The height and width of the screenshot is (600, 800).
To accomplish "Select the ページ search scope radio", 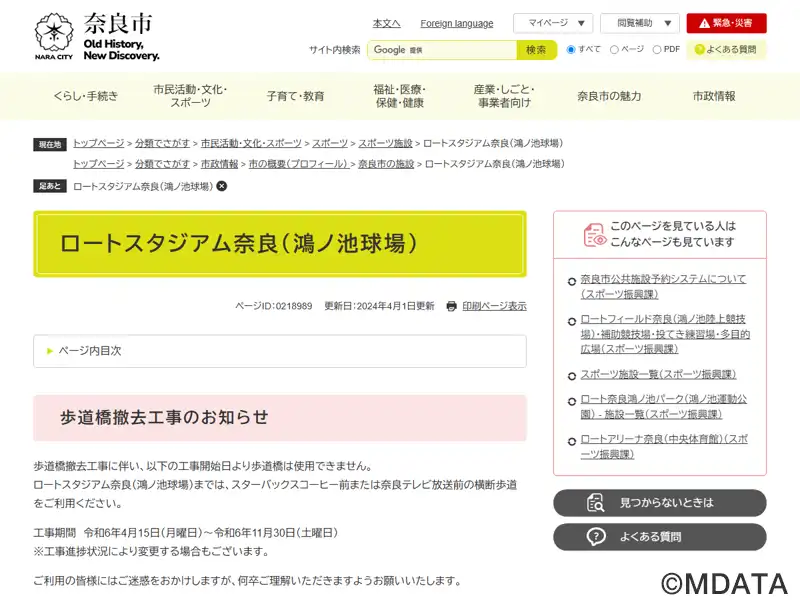I will coord(614,49).
